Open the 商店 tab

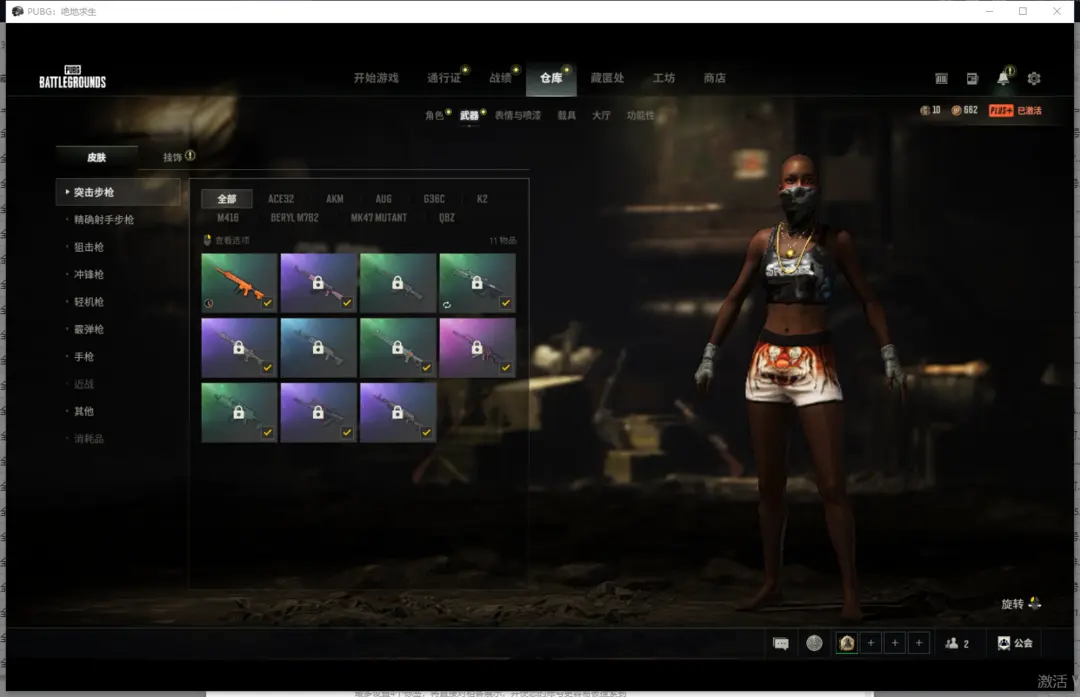[x=714, y=78]
